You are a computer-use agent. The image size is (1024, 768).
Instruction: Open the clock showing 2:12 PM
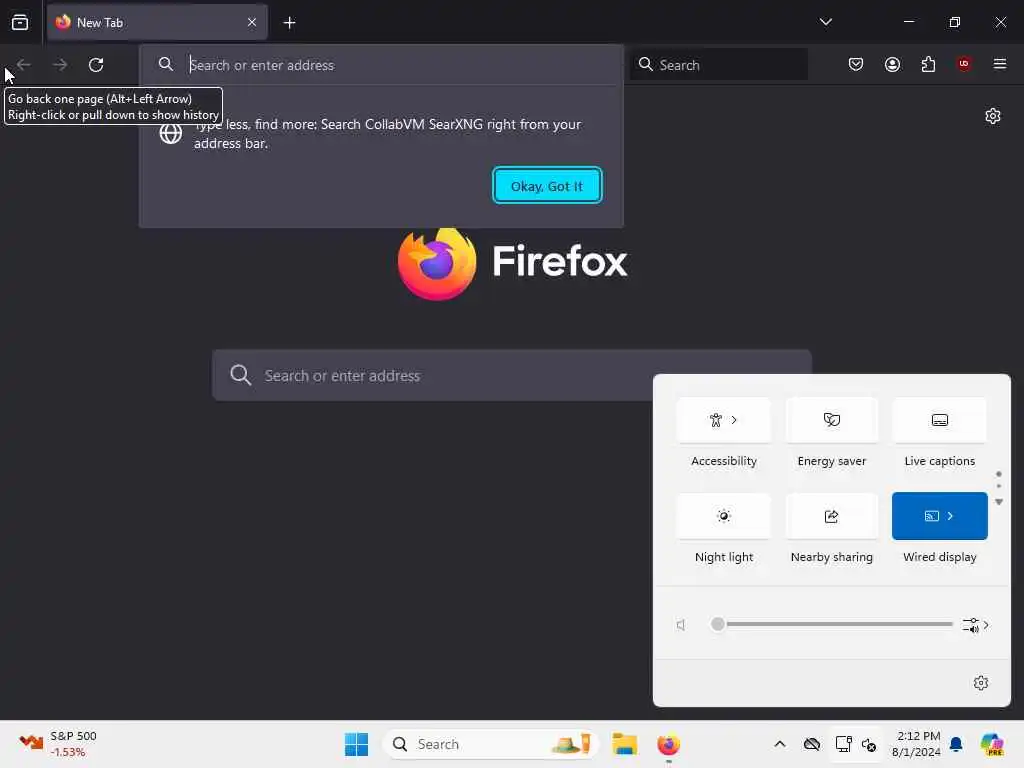point(916,744)
